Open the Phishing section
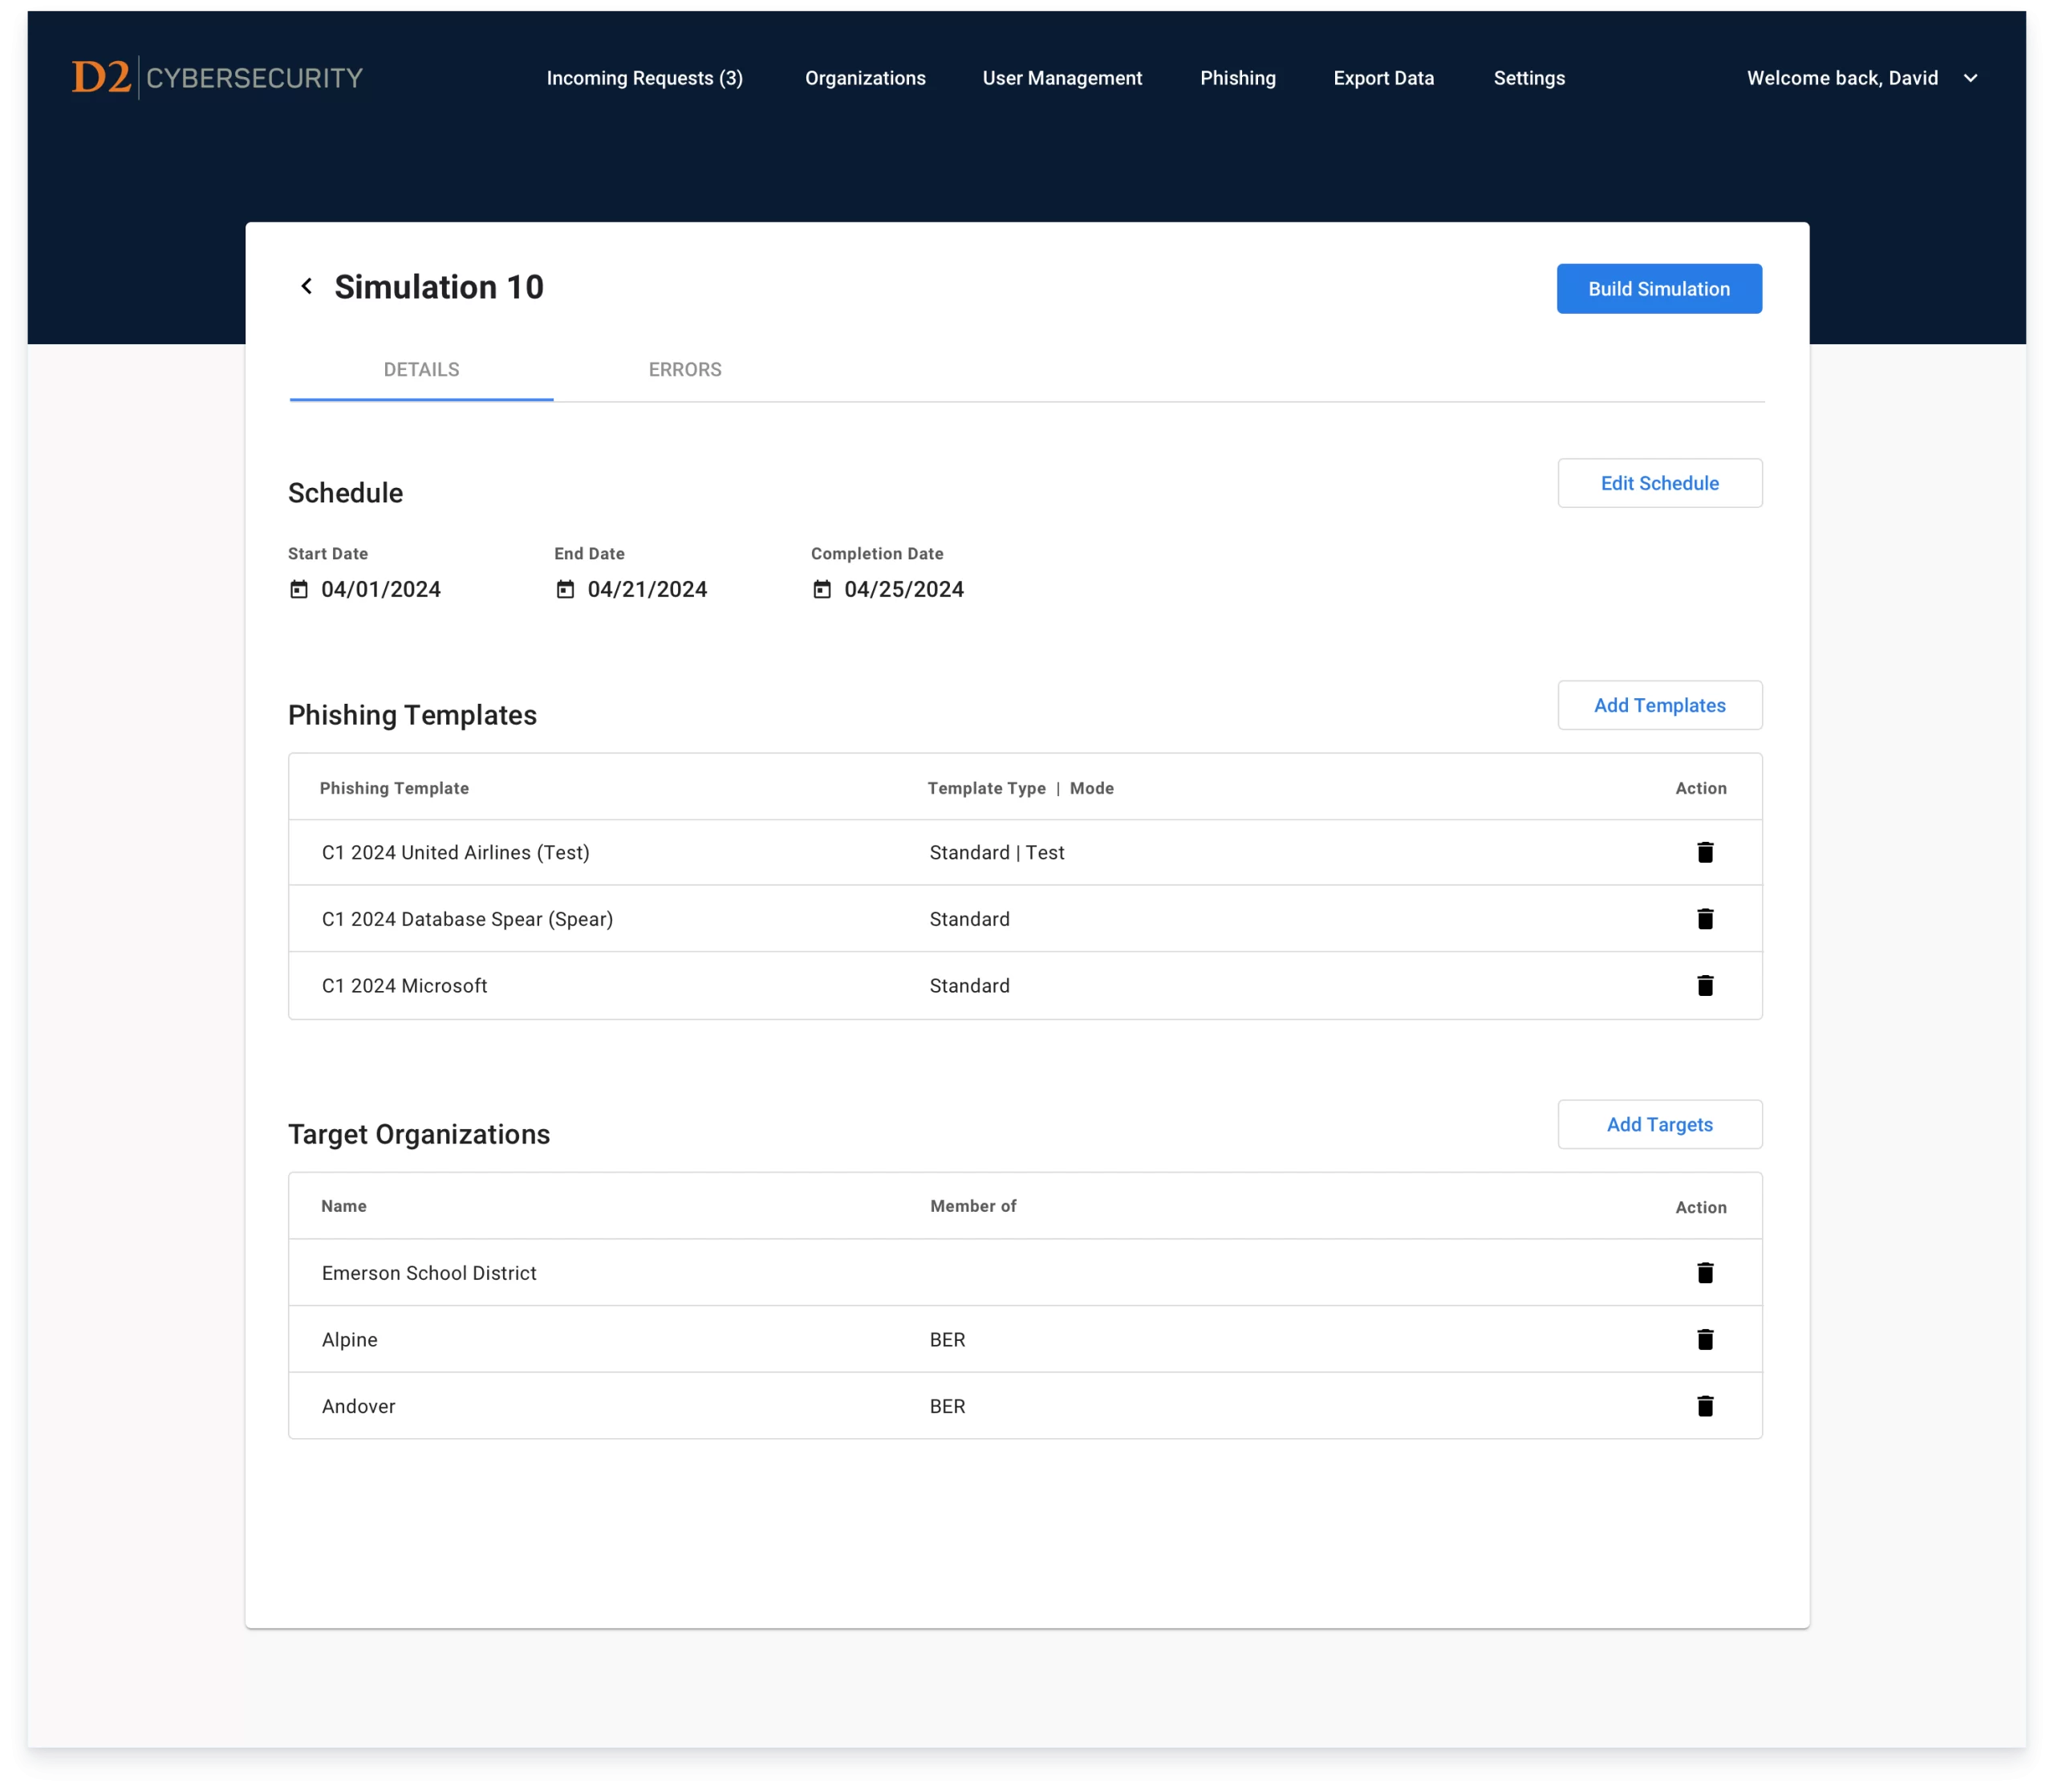Image resolution: width=2054 pixels, height=1792 pixels. (x=1238, y=78)
